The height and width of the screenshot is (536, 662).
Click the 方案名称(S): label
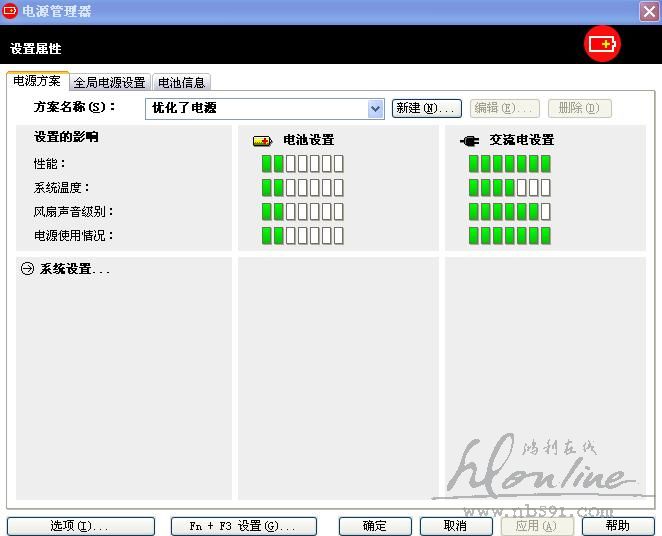[x=74, y=107]
